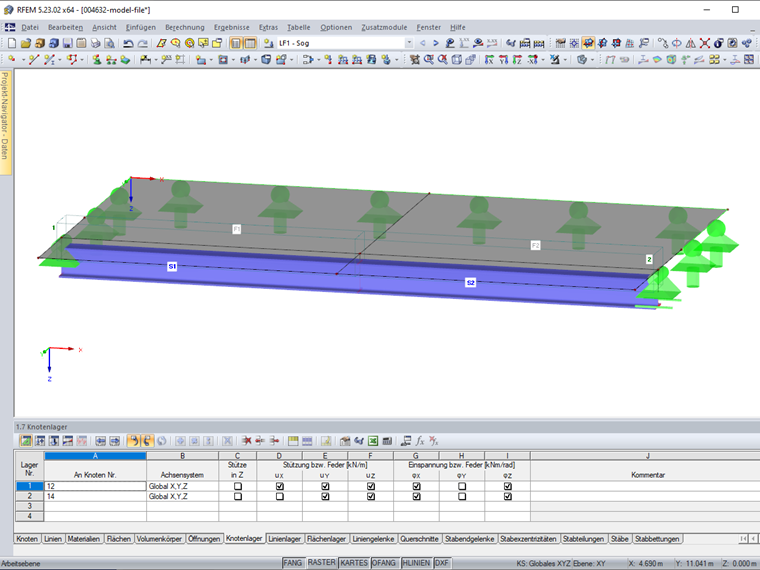The height and width of the screenshot is (570, 760).
Task: Enable φY for support 2
Action: [x=462, y=496]
